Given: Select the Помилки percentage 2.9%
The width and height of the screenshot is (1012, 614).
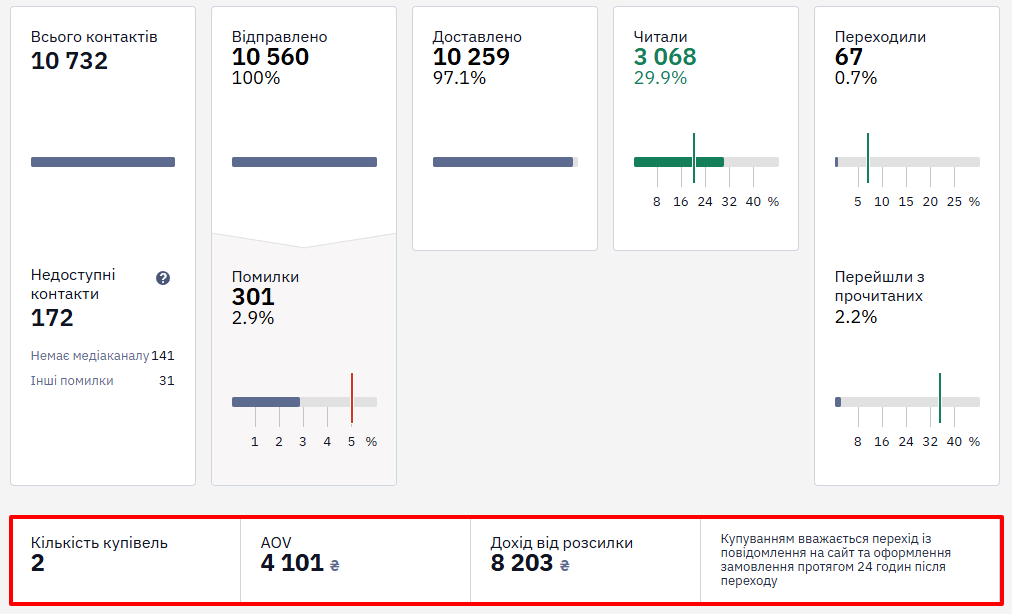Looking at the screenshot, I should pos(253,318).
